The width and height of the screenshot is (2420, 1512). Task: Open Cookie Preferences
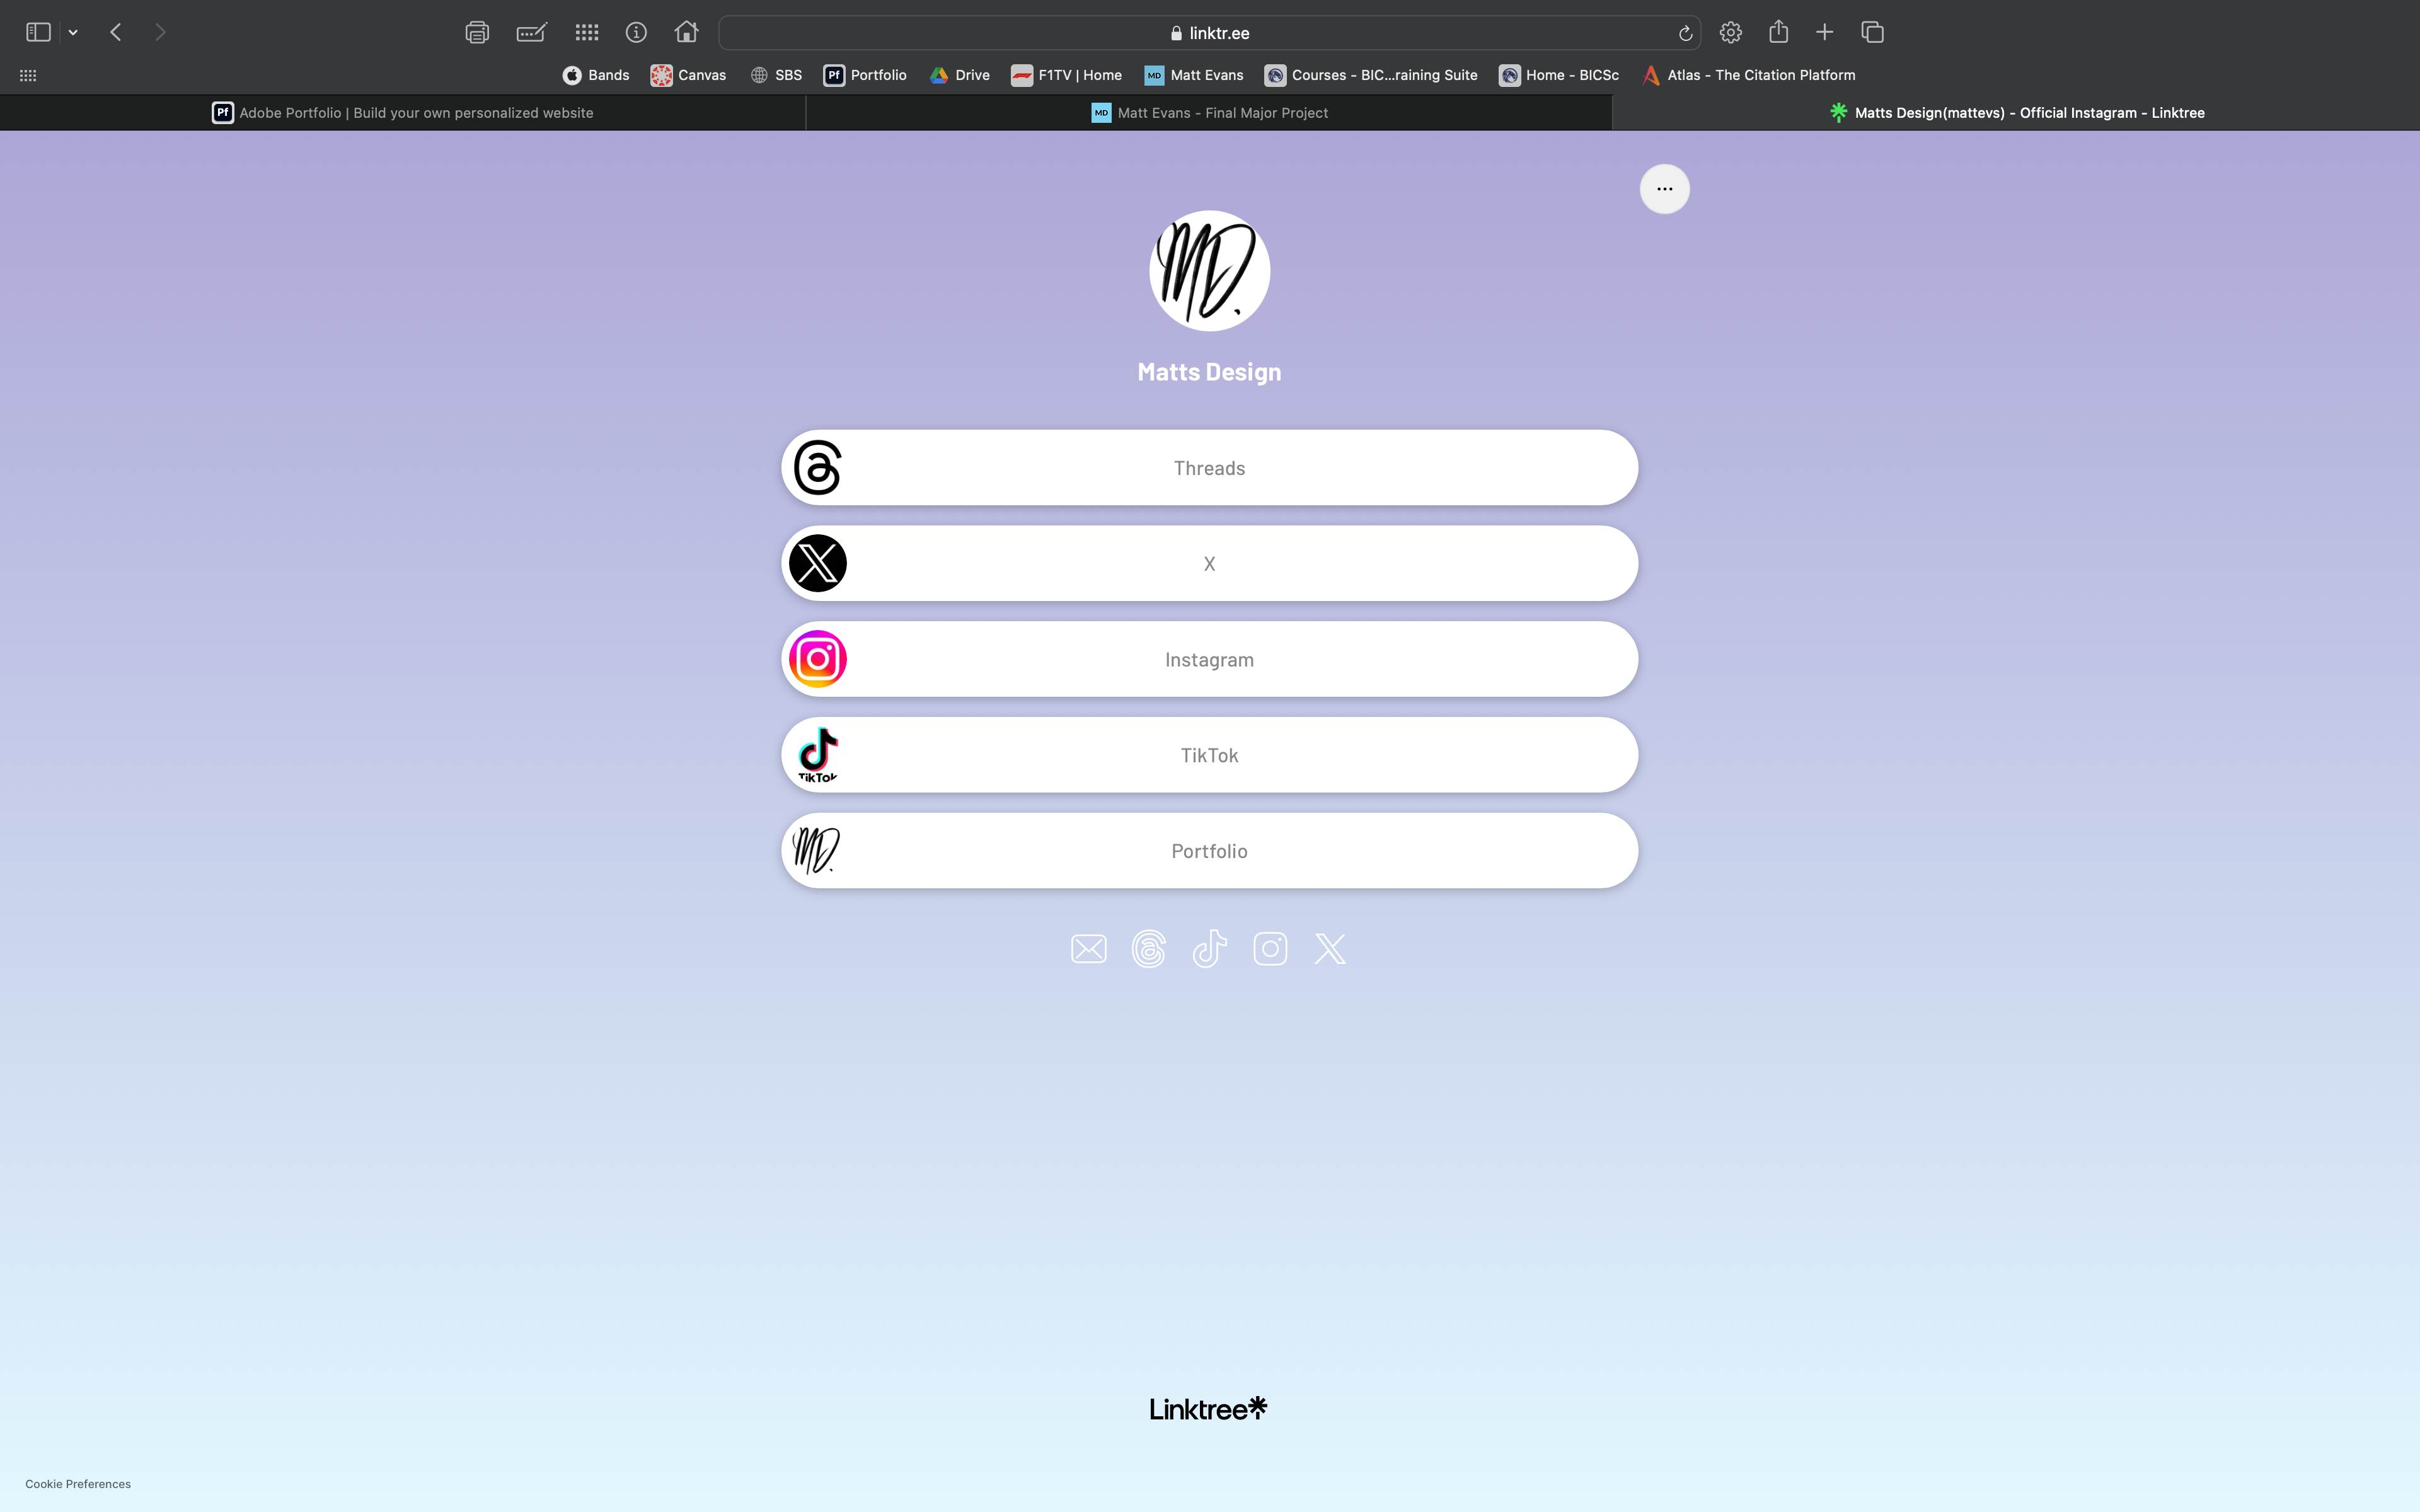[x=78, y=1484]
